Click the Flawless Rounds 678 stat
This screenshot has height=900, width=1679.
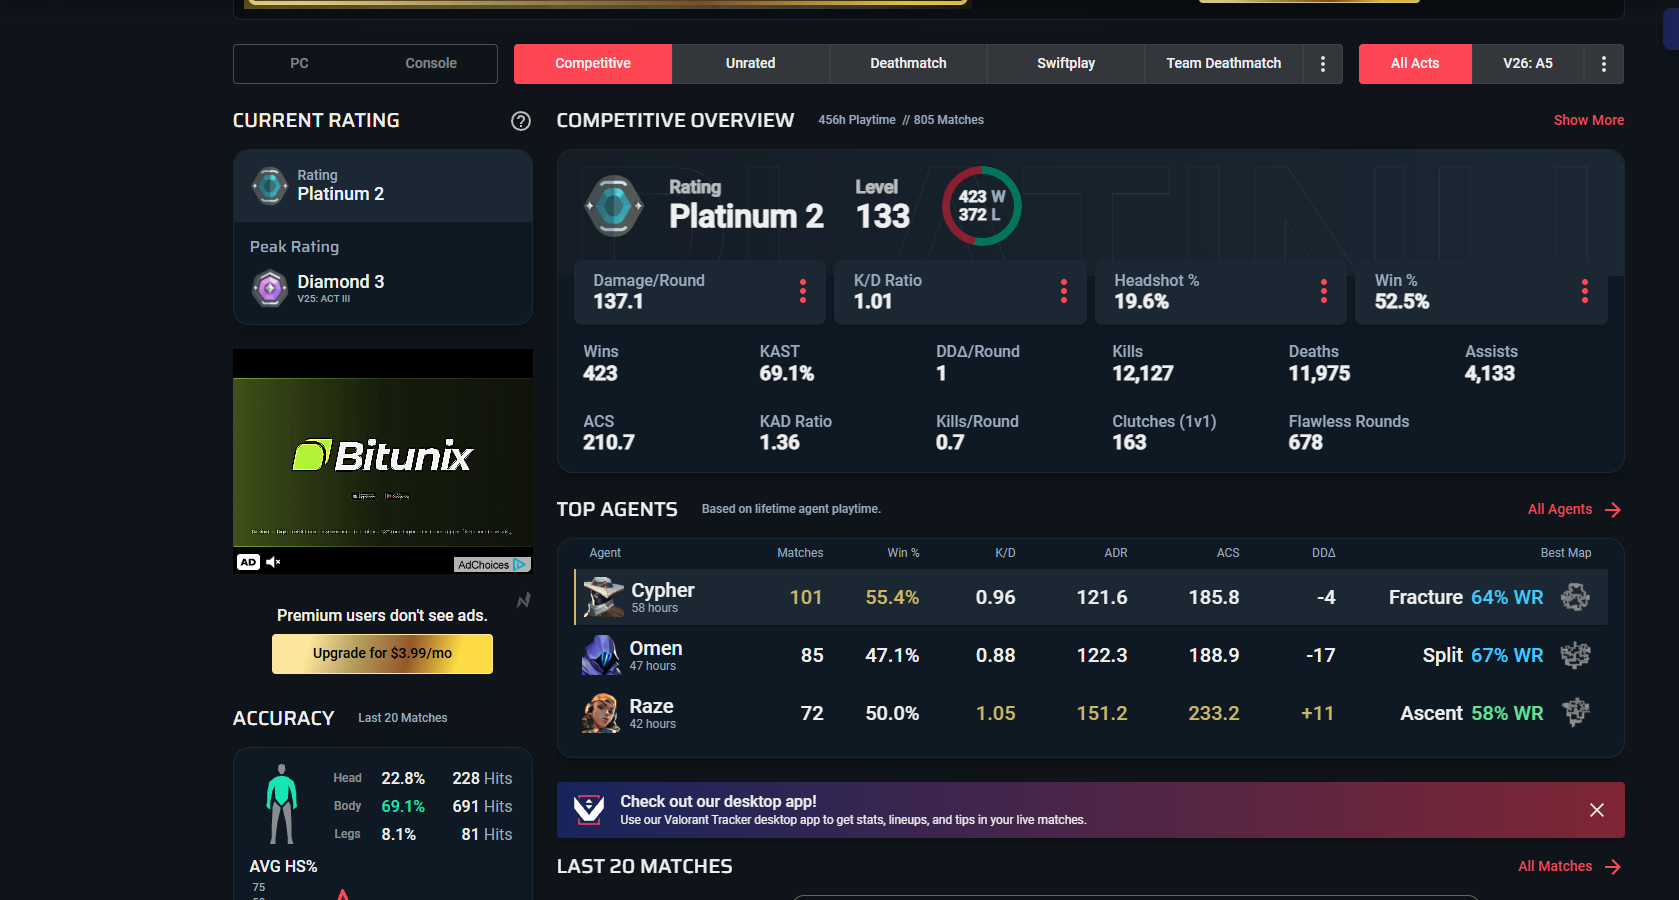click(x=1348, y=432)
